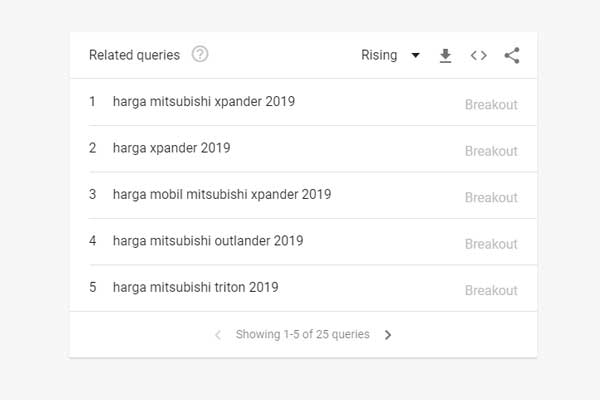Share the related queries card
600x400 pixels.
tap(512, 56)
